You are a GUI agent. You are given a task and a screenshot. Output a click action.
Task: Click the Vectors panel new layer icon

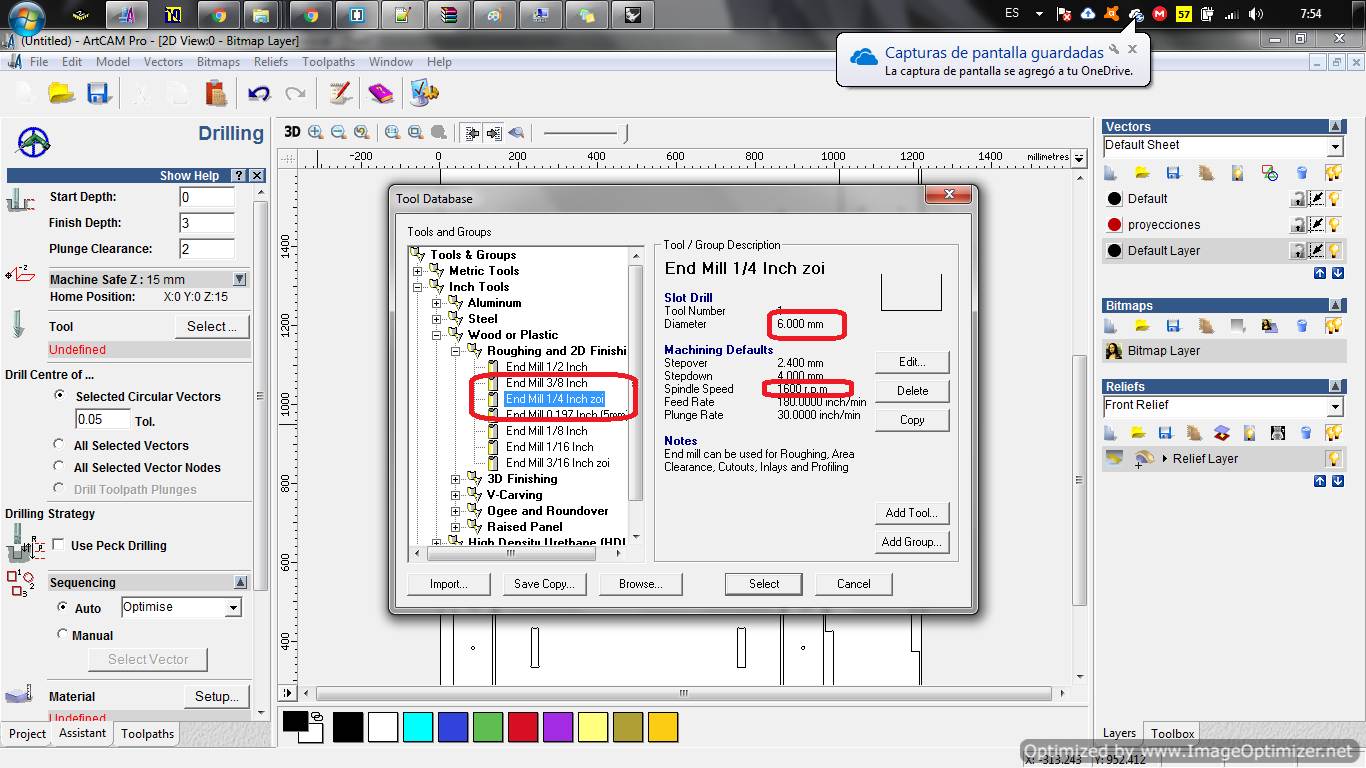pyautogui.click(x=1111, y=173)
